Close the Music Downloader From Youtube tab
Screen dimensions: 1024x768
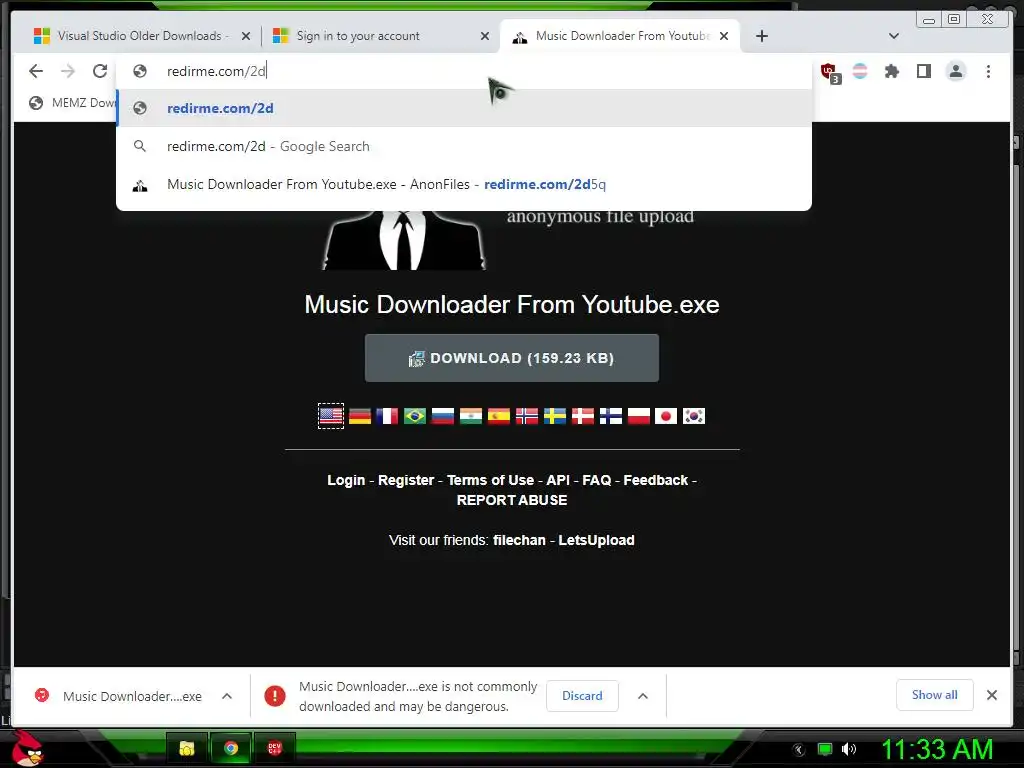pos(724,36)
